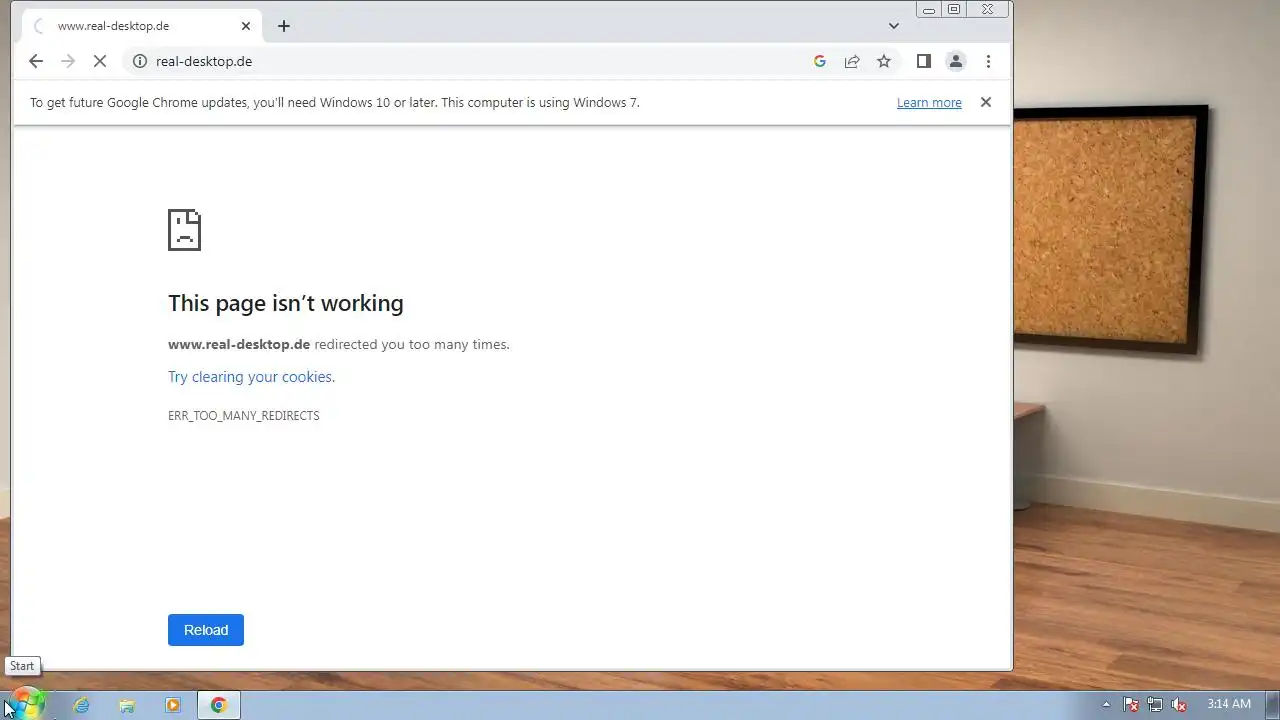The image size is (1280, 720).
Task: Stop loading the page
Action: 100,61
